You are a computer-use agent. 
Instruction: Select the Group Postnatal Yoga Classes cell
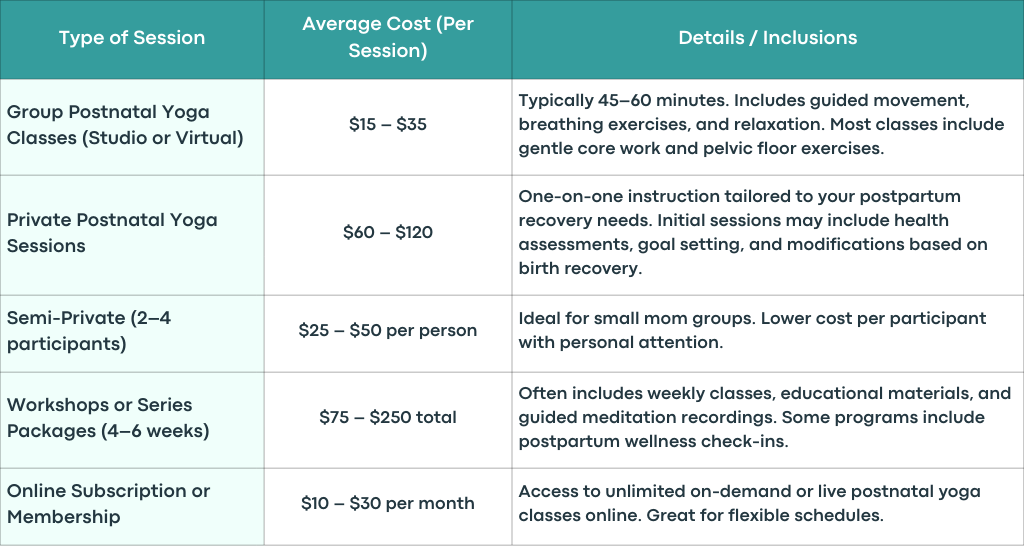coord(132,125)
